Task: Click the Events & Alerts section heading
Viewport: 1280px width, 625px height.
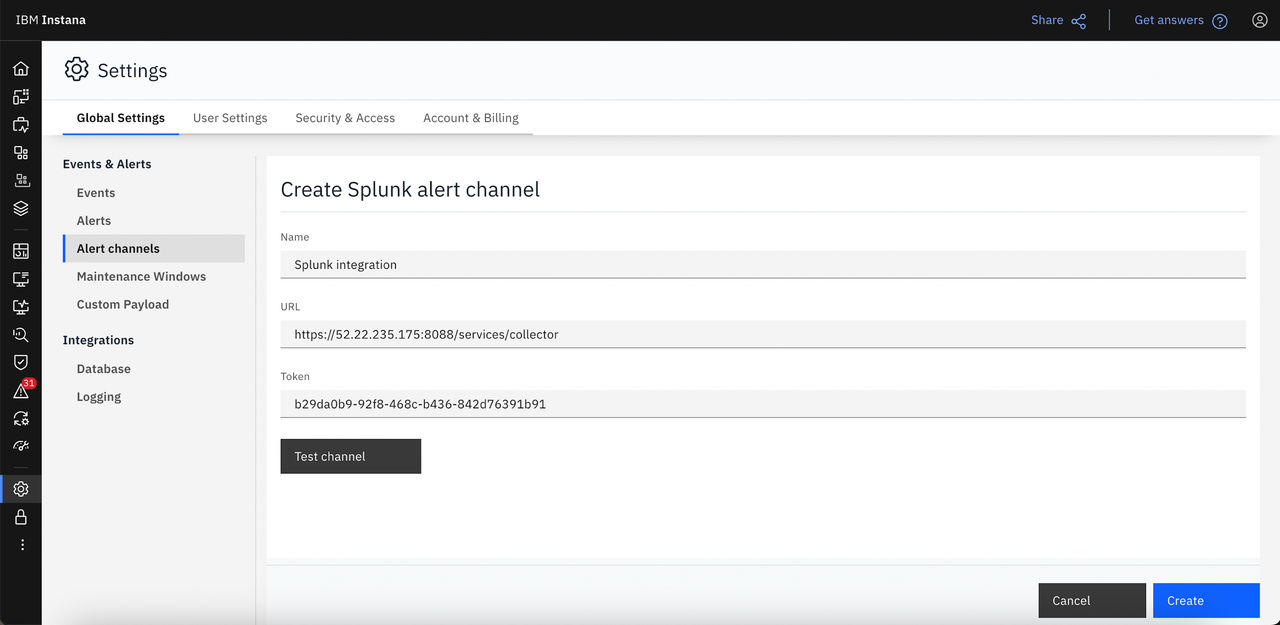Action: coord(107,164)
